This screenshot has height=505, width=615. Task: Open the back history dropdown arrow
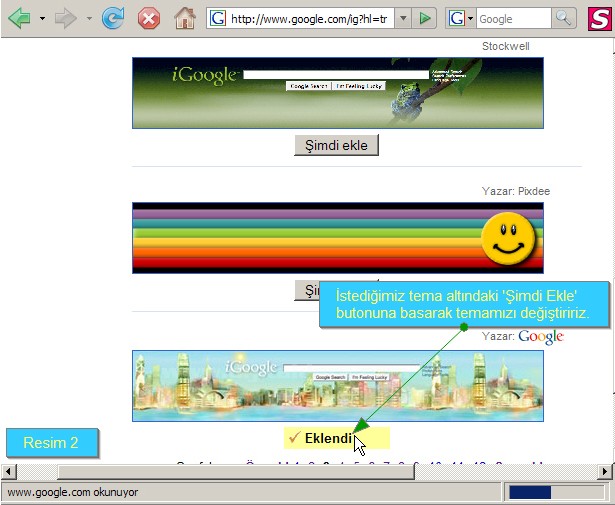point(42,18)
